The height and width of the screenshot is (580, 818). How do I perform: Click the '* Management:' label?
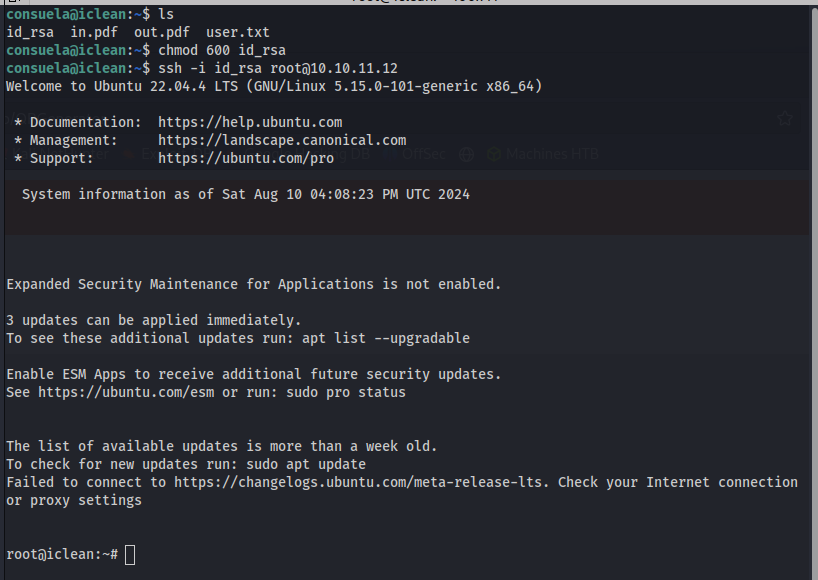point(66,140)
